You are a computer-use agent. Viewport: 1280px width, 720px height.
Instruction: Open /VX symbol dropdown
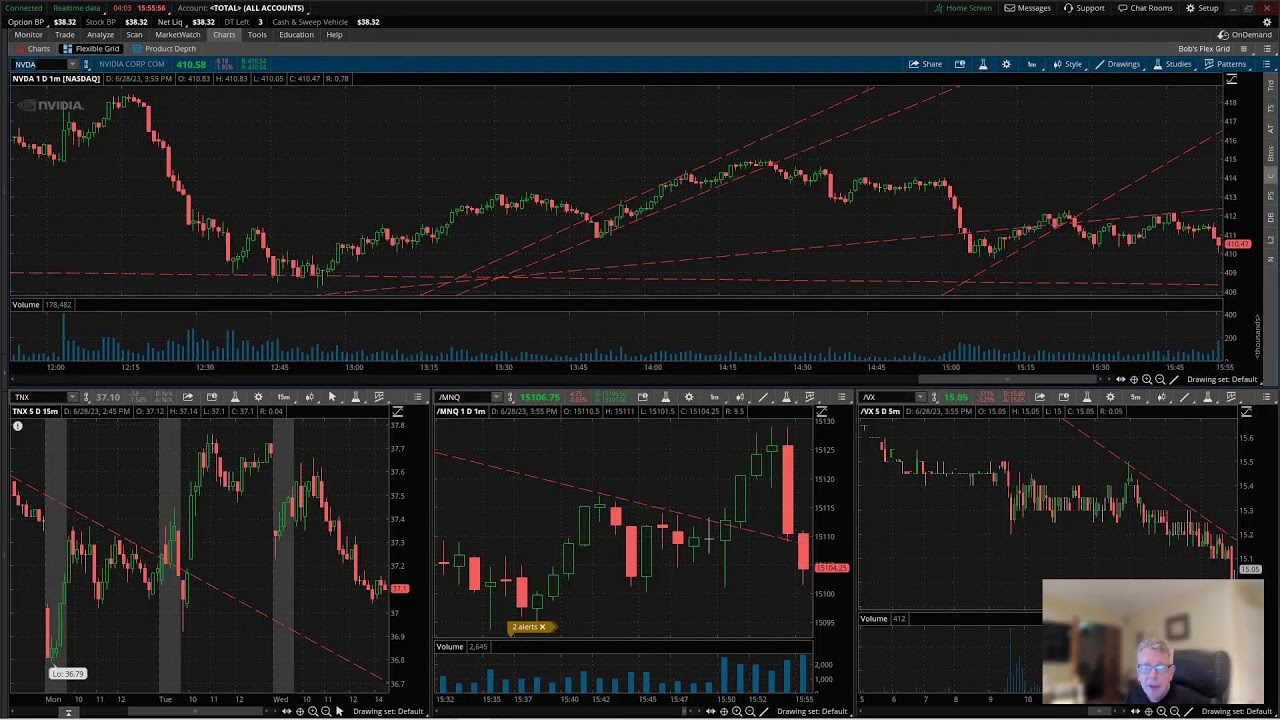click(920, 397)
